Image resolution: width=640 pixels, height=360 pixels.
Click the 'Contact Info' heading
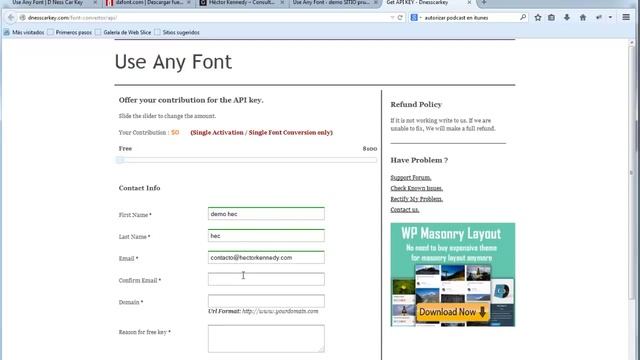[139, 188]
